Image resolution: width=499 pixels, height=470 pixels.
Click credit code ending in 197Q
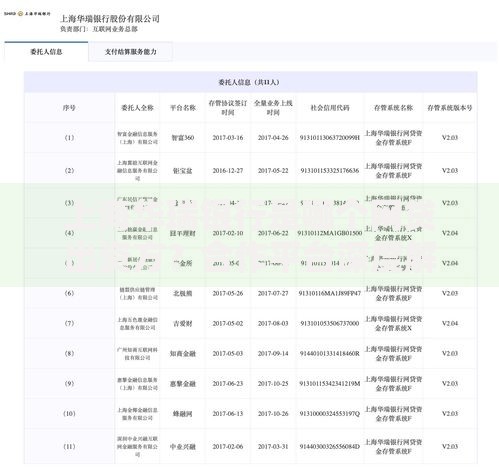[x=330, y=414]
